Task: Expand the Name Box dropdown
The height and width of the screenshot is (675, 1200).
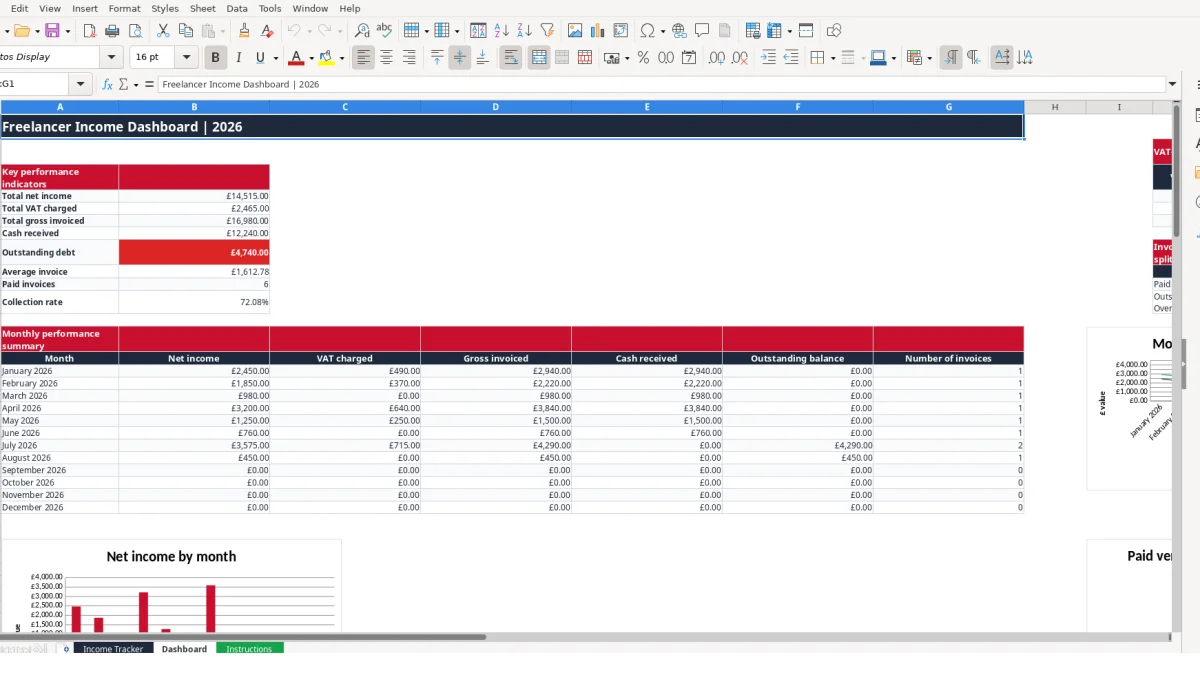Action: coord(81,85)
